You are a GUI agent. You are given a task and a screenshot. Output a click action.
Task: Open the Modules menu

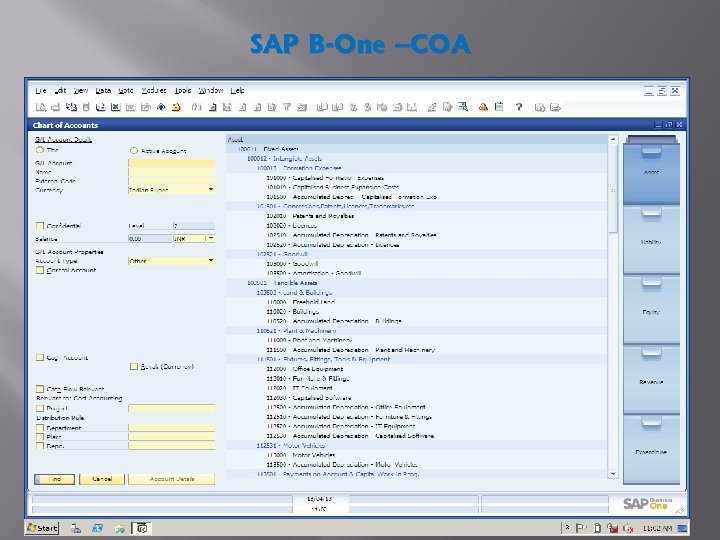point(154,90)
